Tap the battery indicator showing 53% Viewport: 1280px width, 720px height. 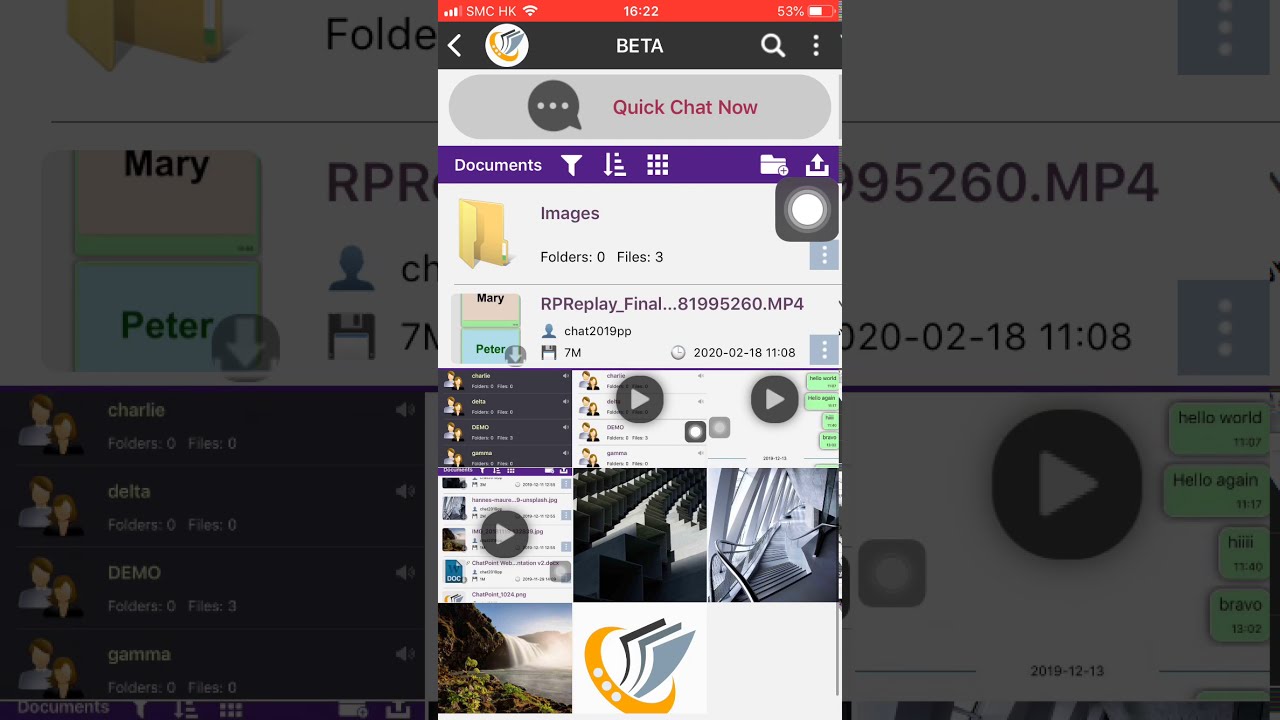pyautogui.click(x=805, y=11)
